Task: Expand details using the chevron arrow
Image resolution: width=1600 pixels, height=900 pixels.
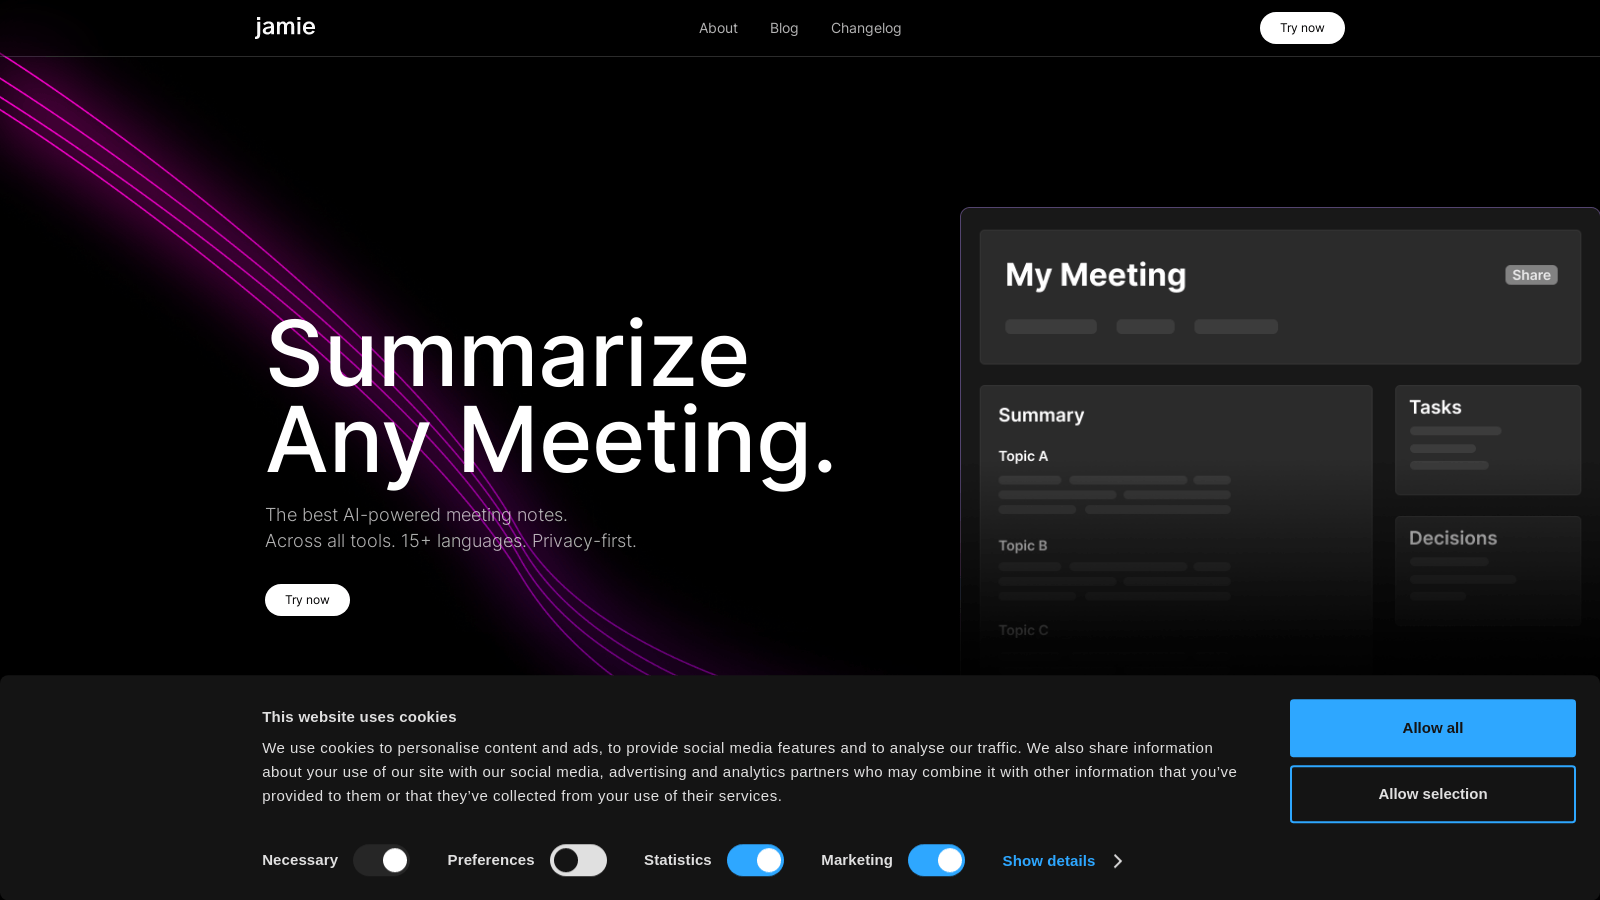Action: (1118, 861)
